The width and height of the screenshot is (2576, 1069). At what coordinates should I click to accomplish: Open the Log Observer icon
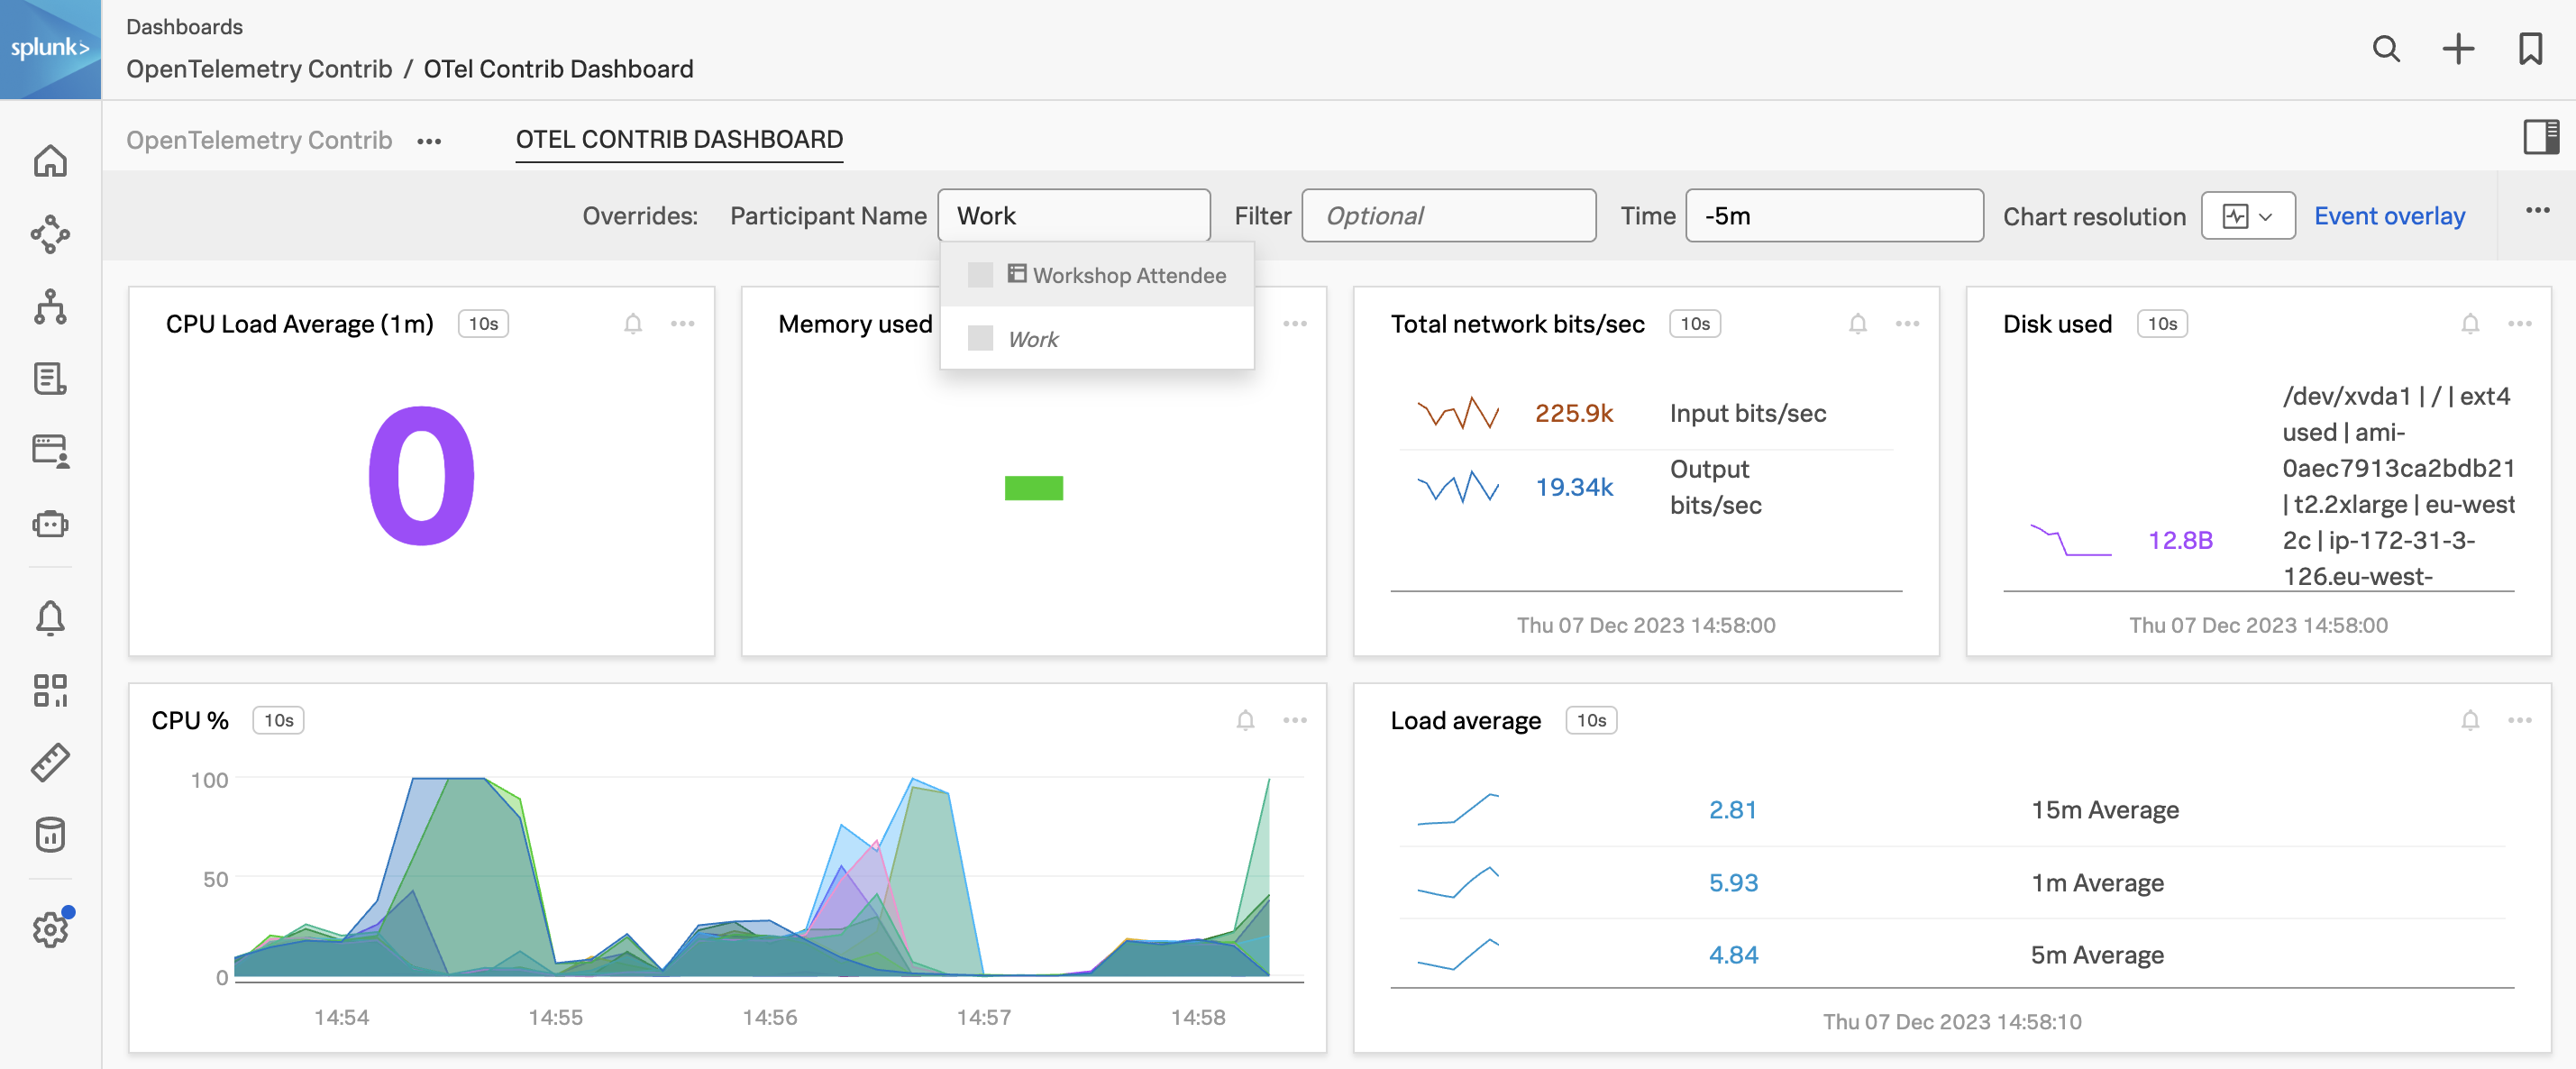click(50, 379)
